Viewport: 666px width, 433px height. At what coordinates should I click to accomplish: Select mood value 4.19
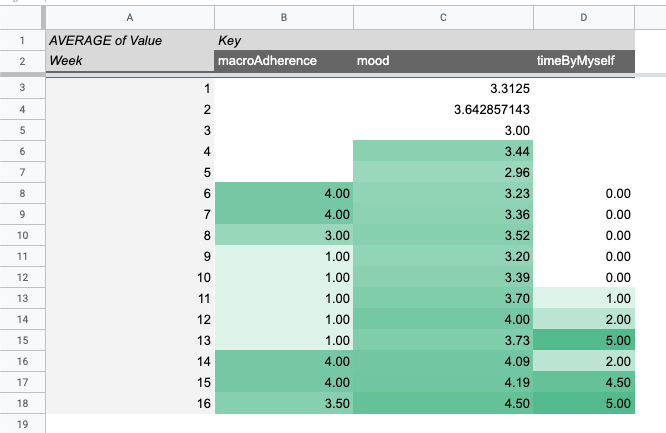pos(443,382)
